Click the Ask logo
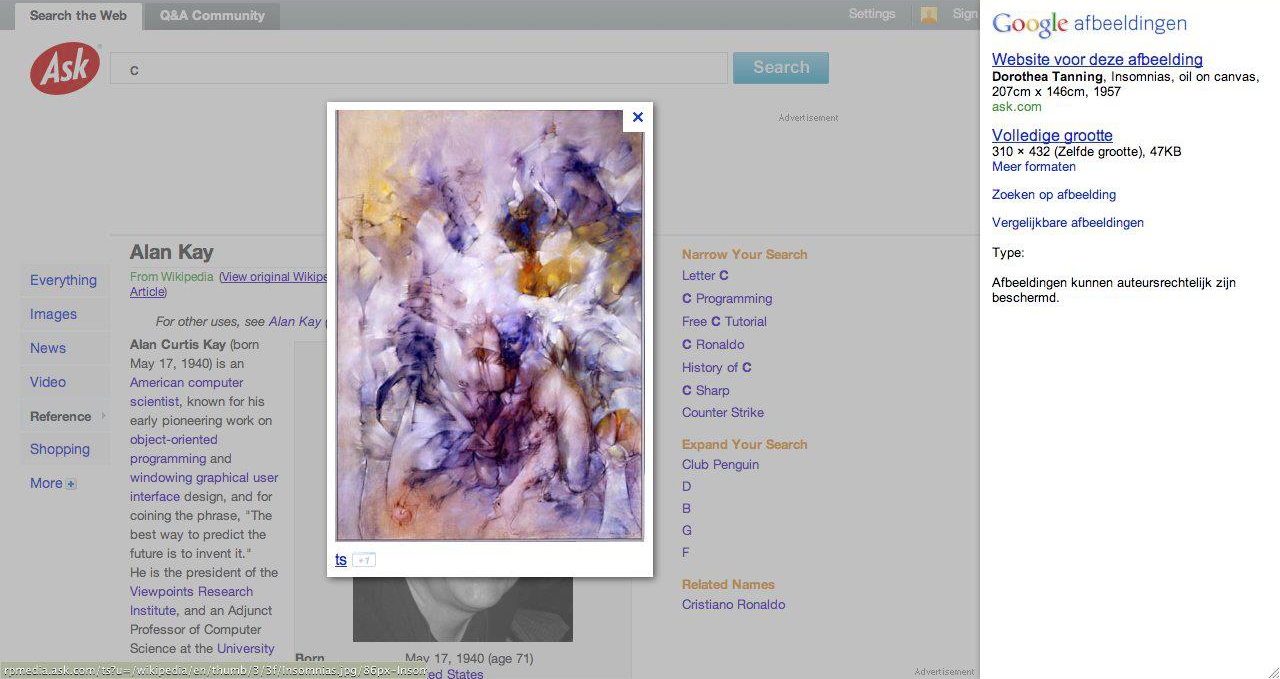Screen dimensions: 1280x679 pyautogui.click(x=66, y=68)
